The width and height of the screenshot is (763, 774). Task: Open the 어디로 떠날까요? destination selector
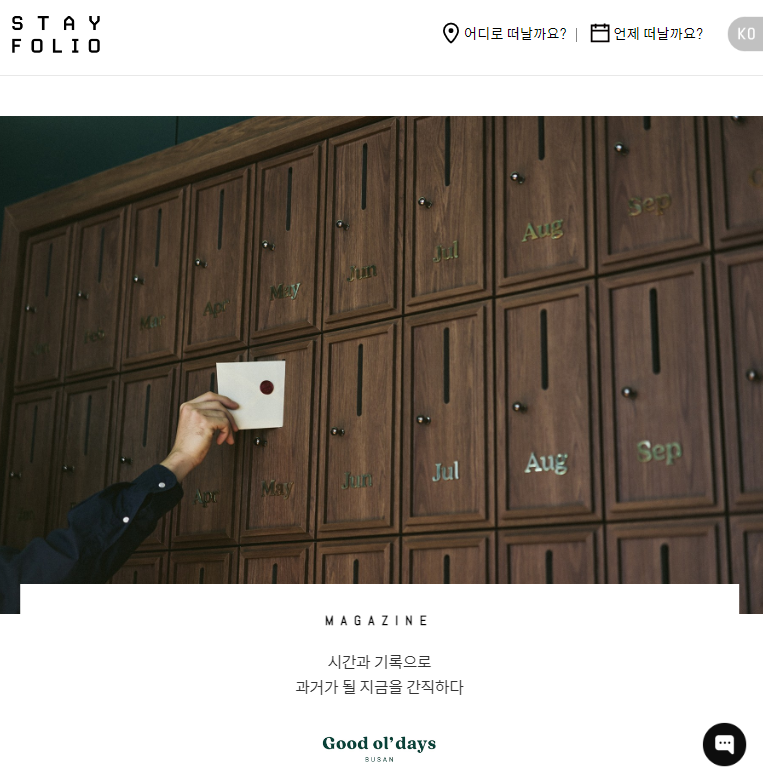coord(515,34)
